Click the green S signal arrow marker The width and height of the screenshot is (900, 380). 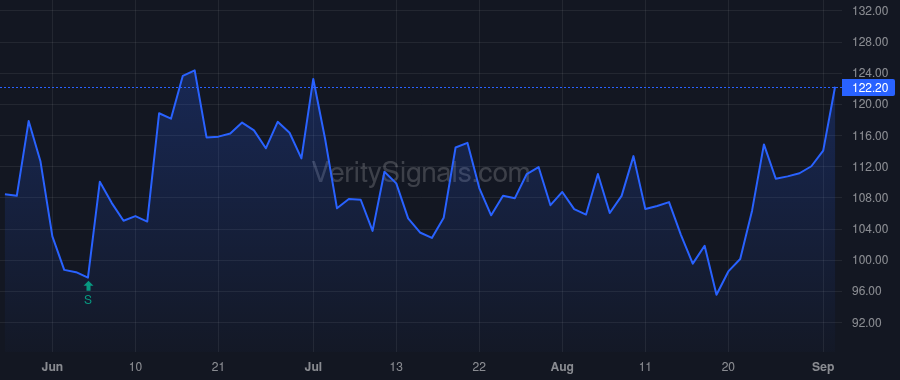pyautogui.click(x=88, y=286)
